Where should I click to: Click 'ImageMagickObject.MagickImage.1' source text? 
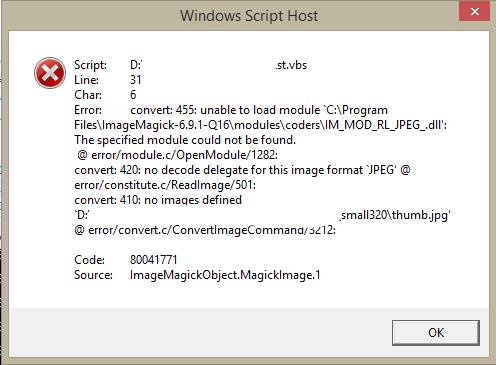[225, 275]
